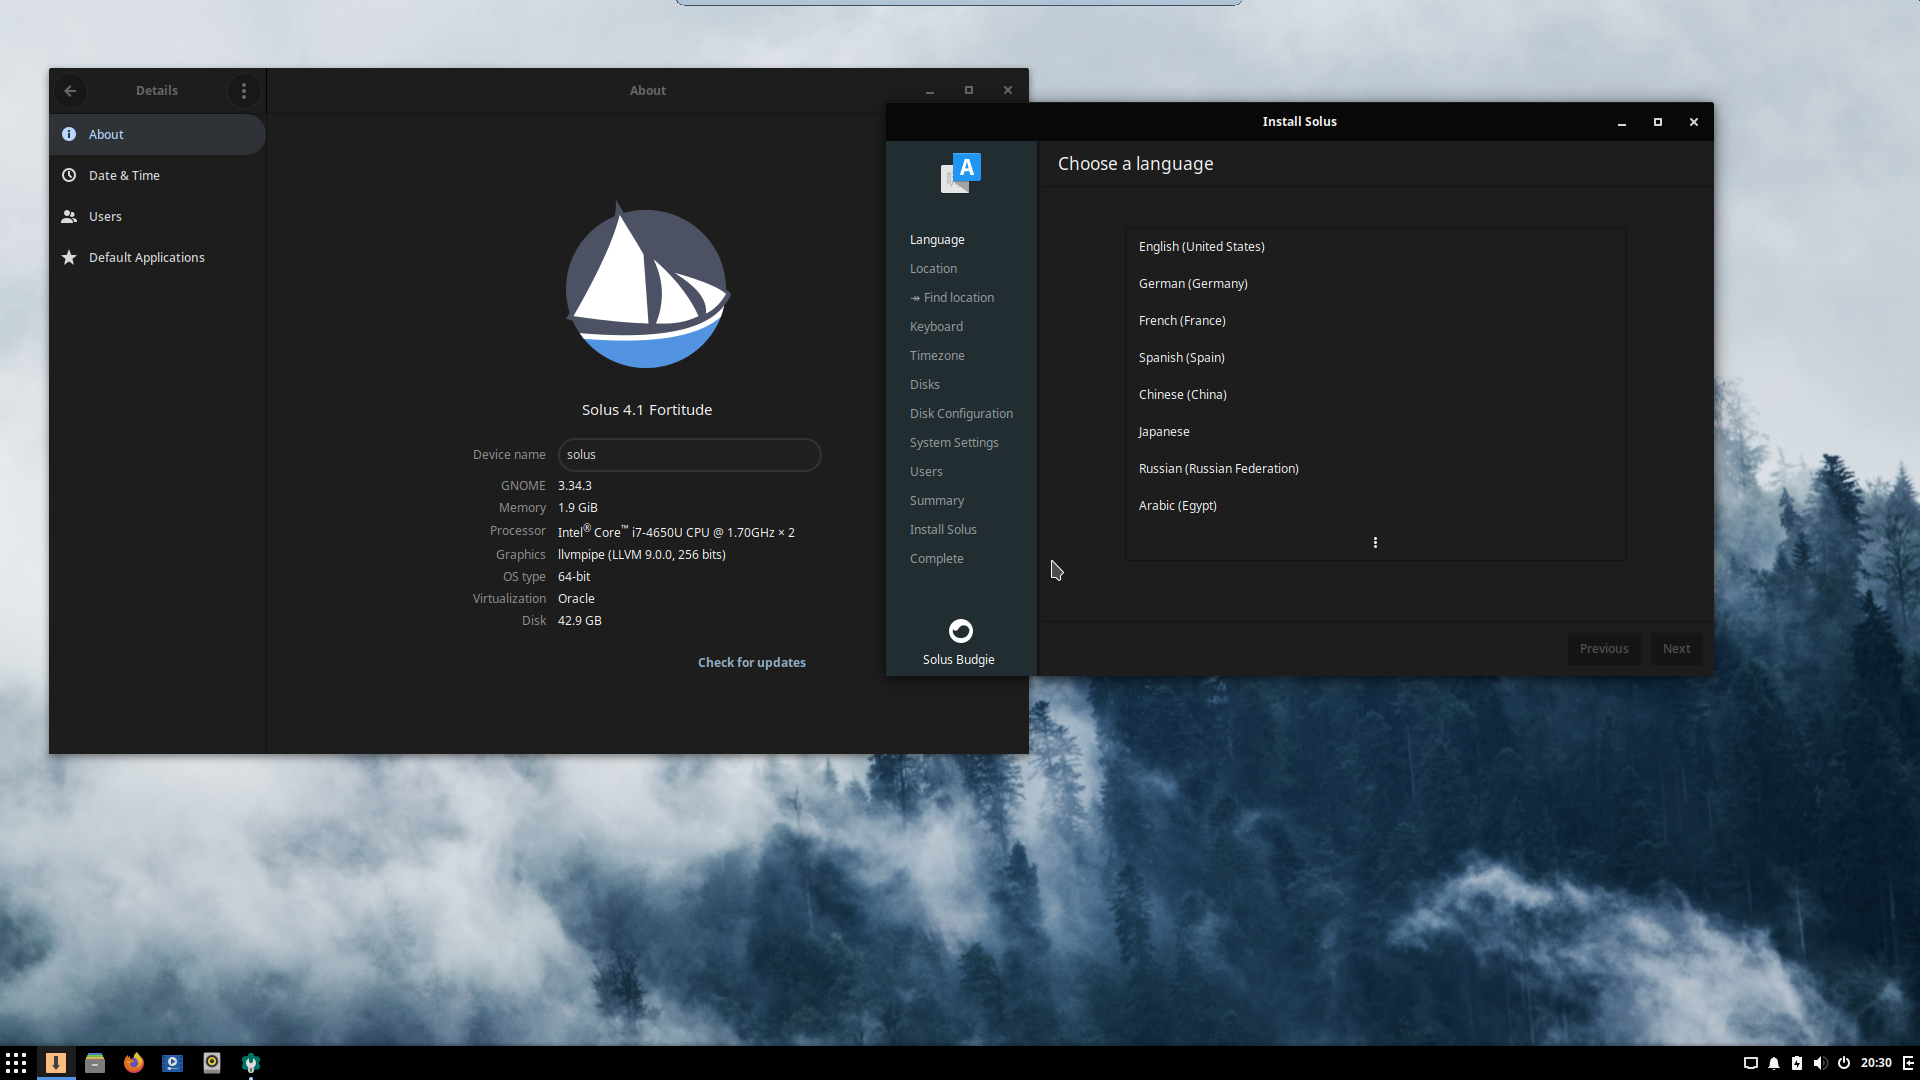Select Keyboard step in installer sidebar
Image resolution: width=1920 pixels, height=1080 pixels.
(x=936, y=327)
